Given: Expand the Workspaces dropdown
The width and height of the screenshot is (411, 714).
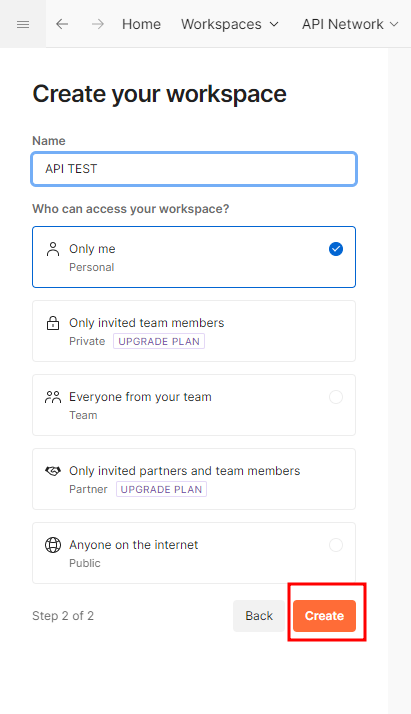Looking at the screenshot, I should 230,24.
